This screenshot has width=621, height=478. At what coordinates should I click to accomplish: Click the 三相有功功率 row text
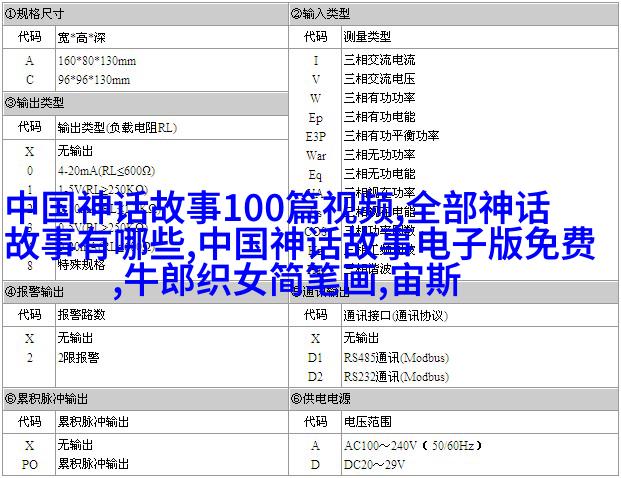click(x=379, y=98)
